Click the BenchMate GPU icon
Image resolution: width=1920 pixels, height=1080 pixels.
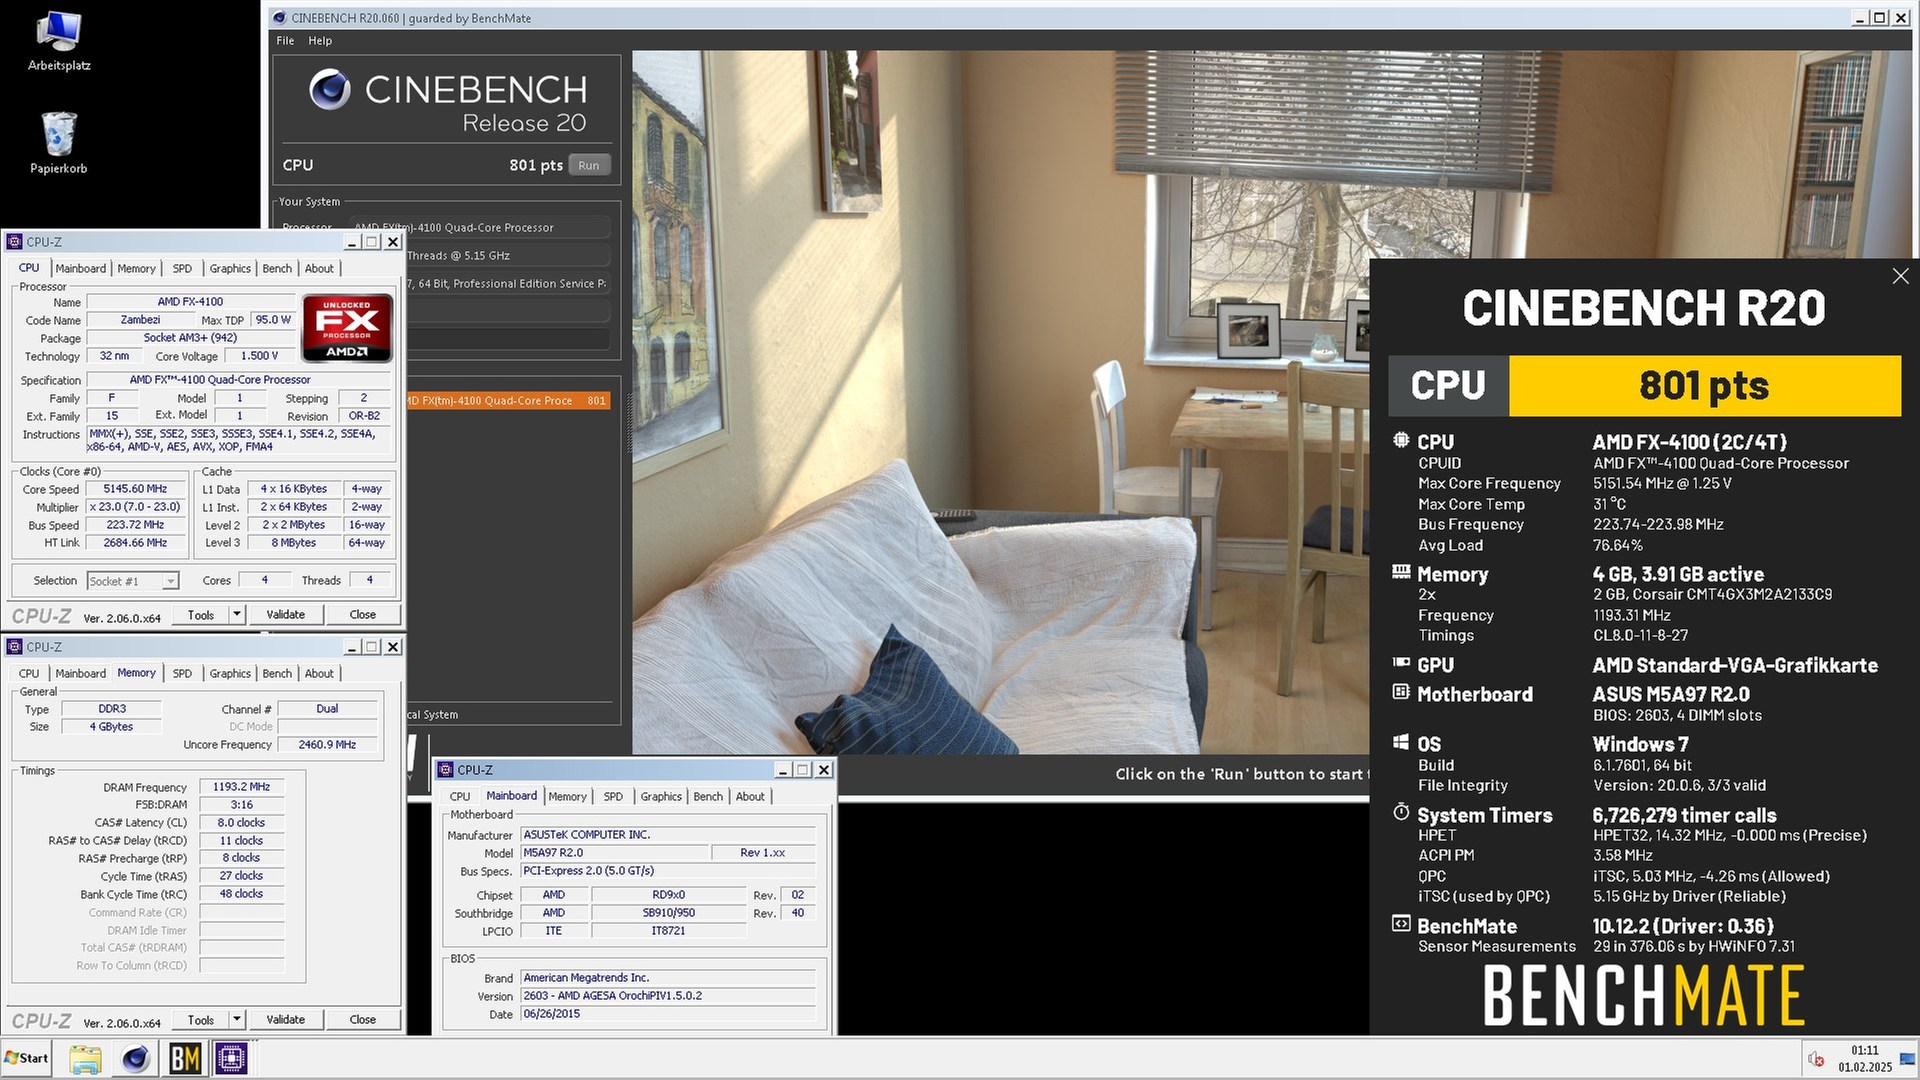point(1401,663)
